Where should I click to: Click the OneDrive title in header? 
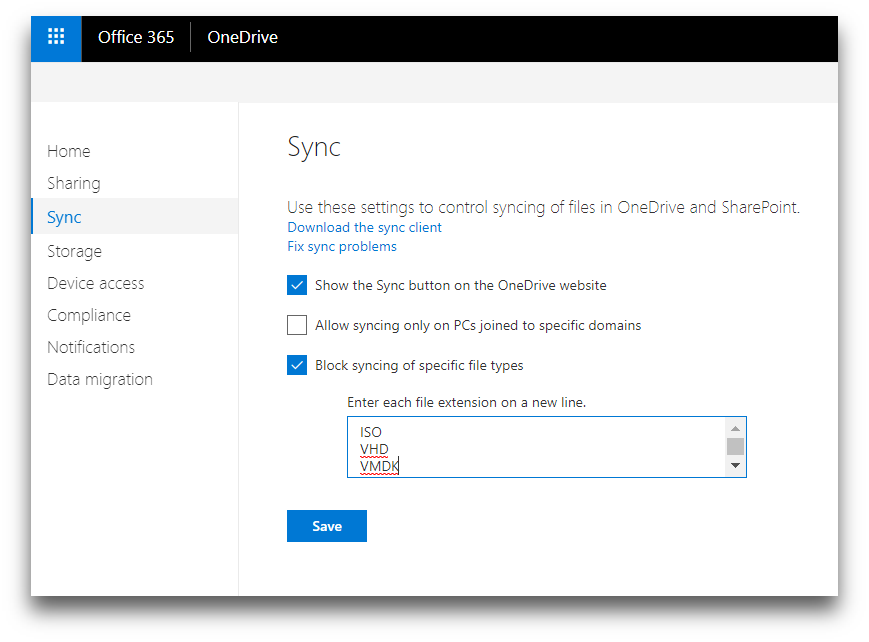click(x=242, y=38)
